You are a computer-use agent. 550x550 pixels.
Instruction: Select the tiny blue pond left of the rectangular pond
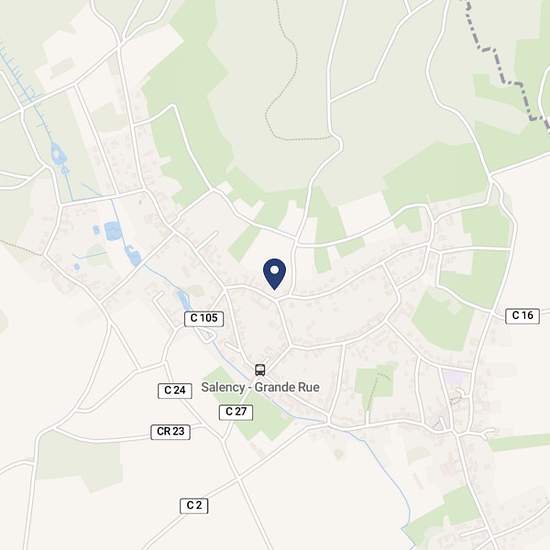pyautogui.click(x=96, y=230)
